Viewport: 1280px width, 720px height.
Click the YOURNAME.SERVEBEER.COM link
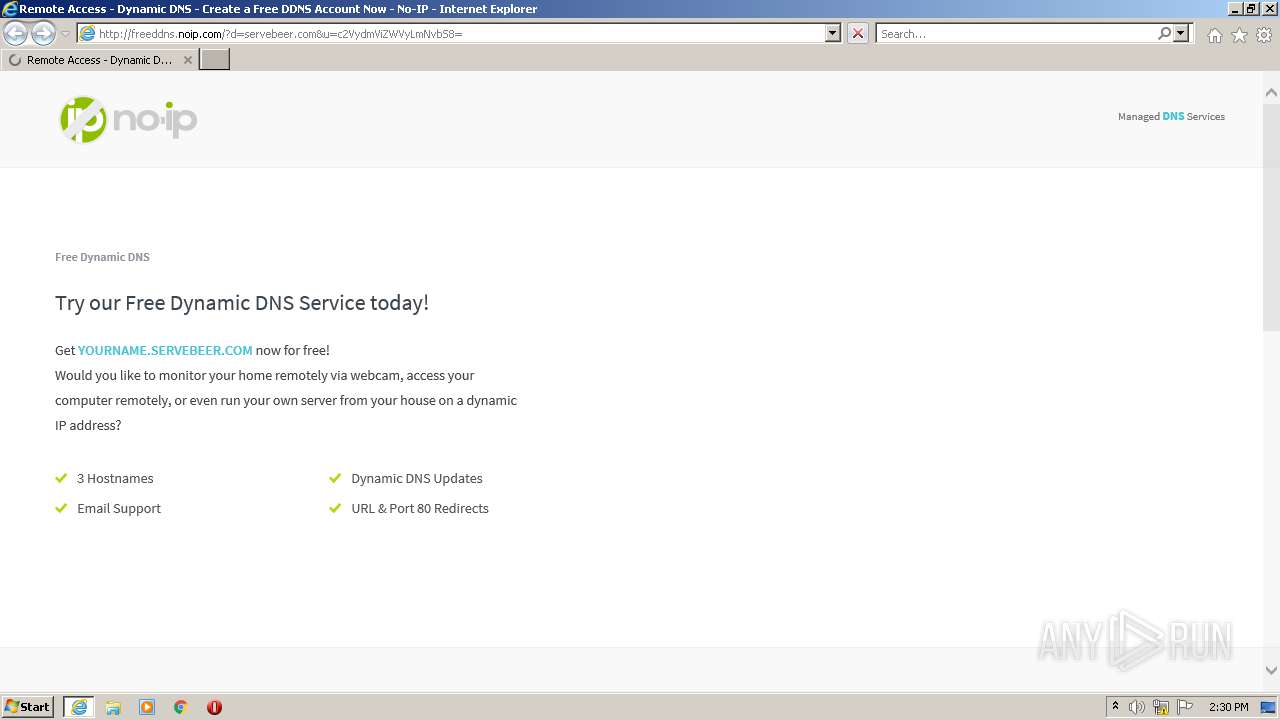point(165,350)
